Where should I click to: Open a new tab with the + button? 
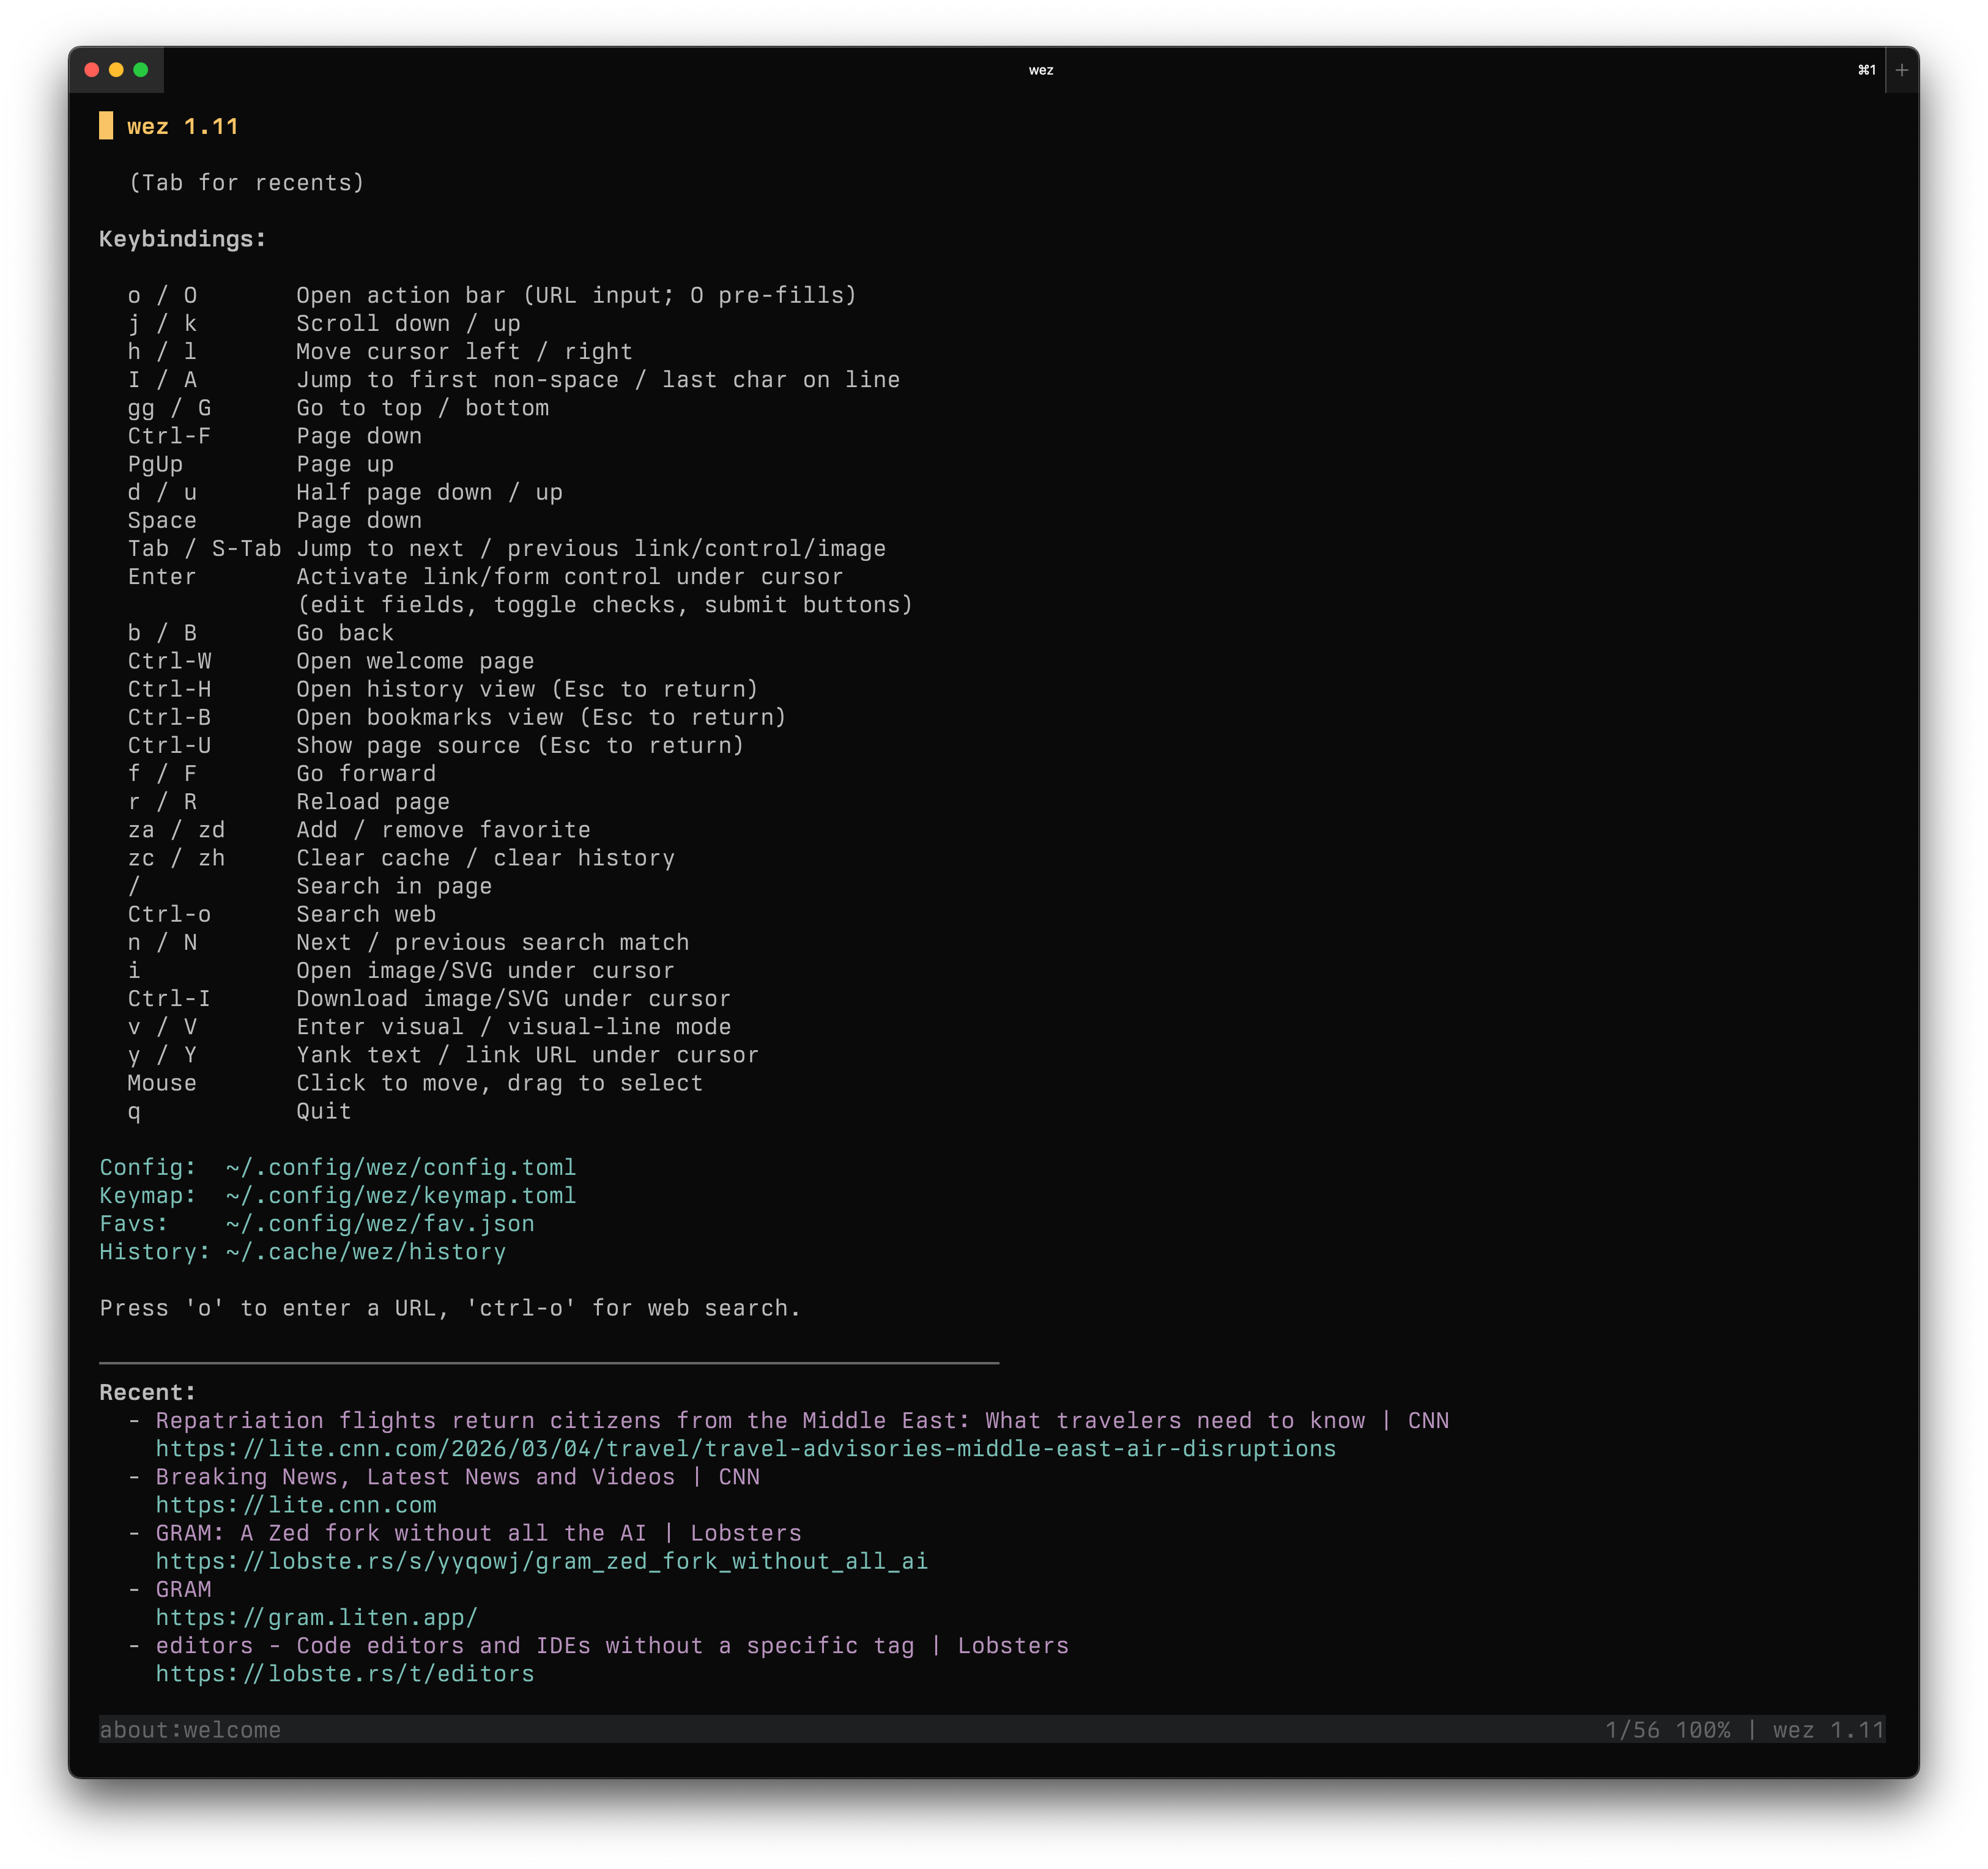click(1901, 70)
